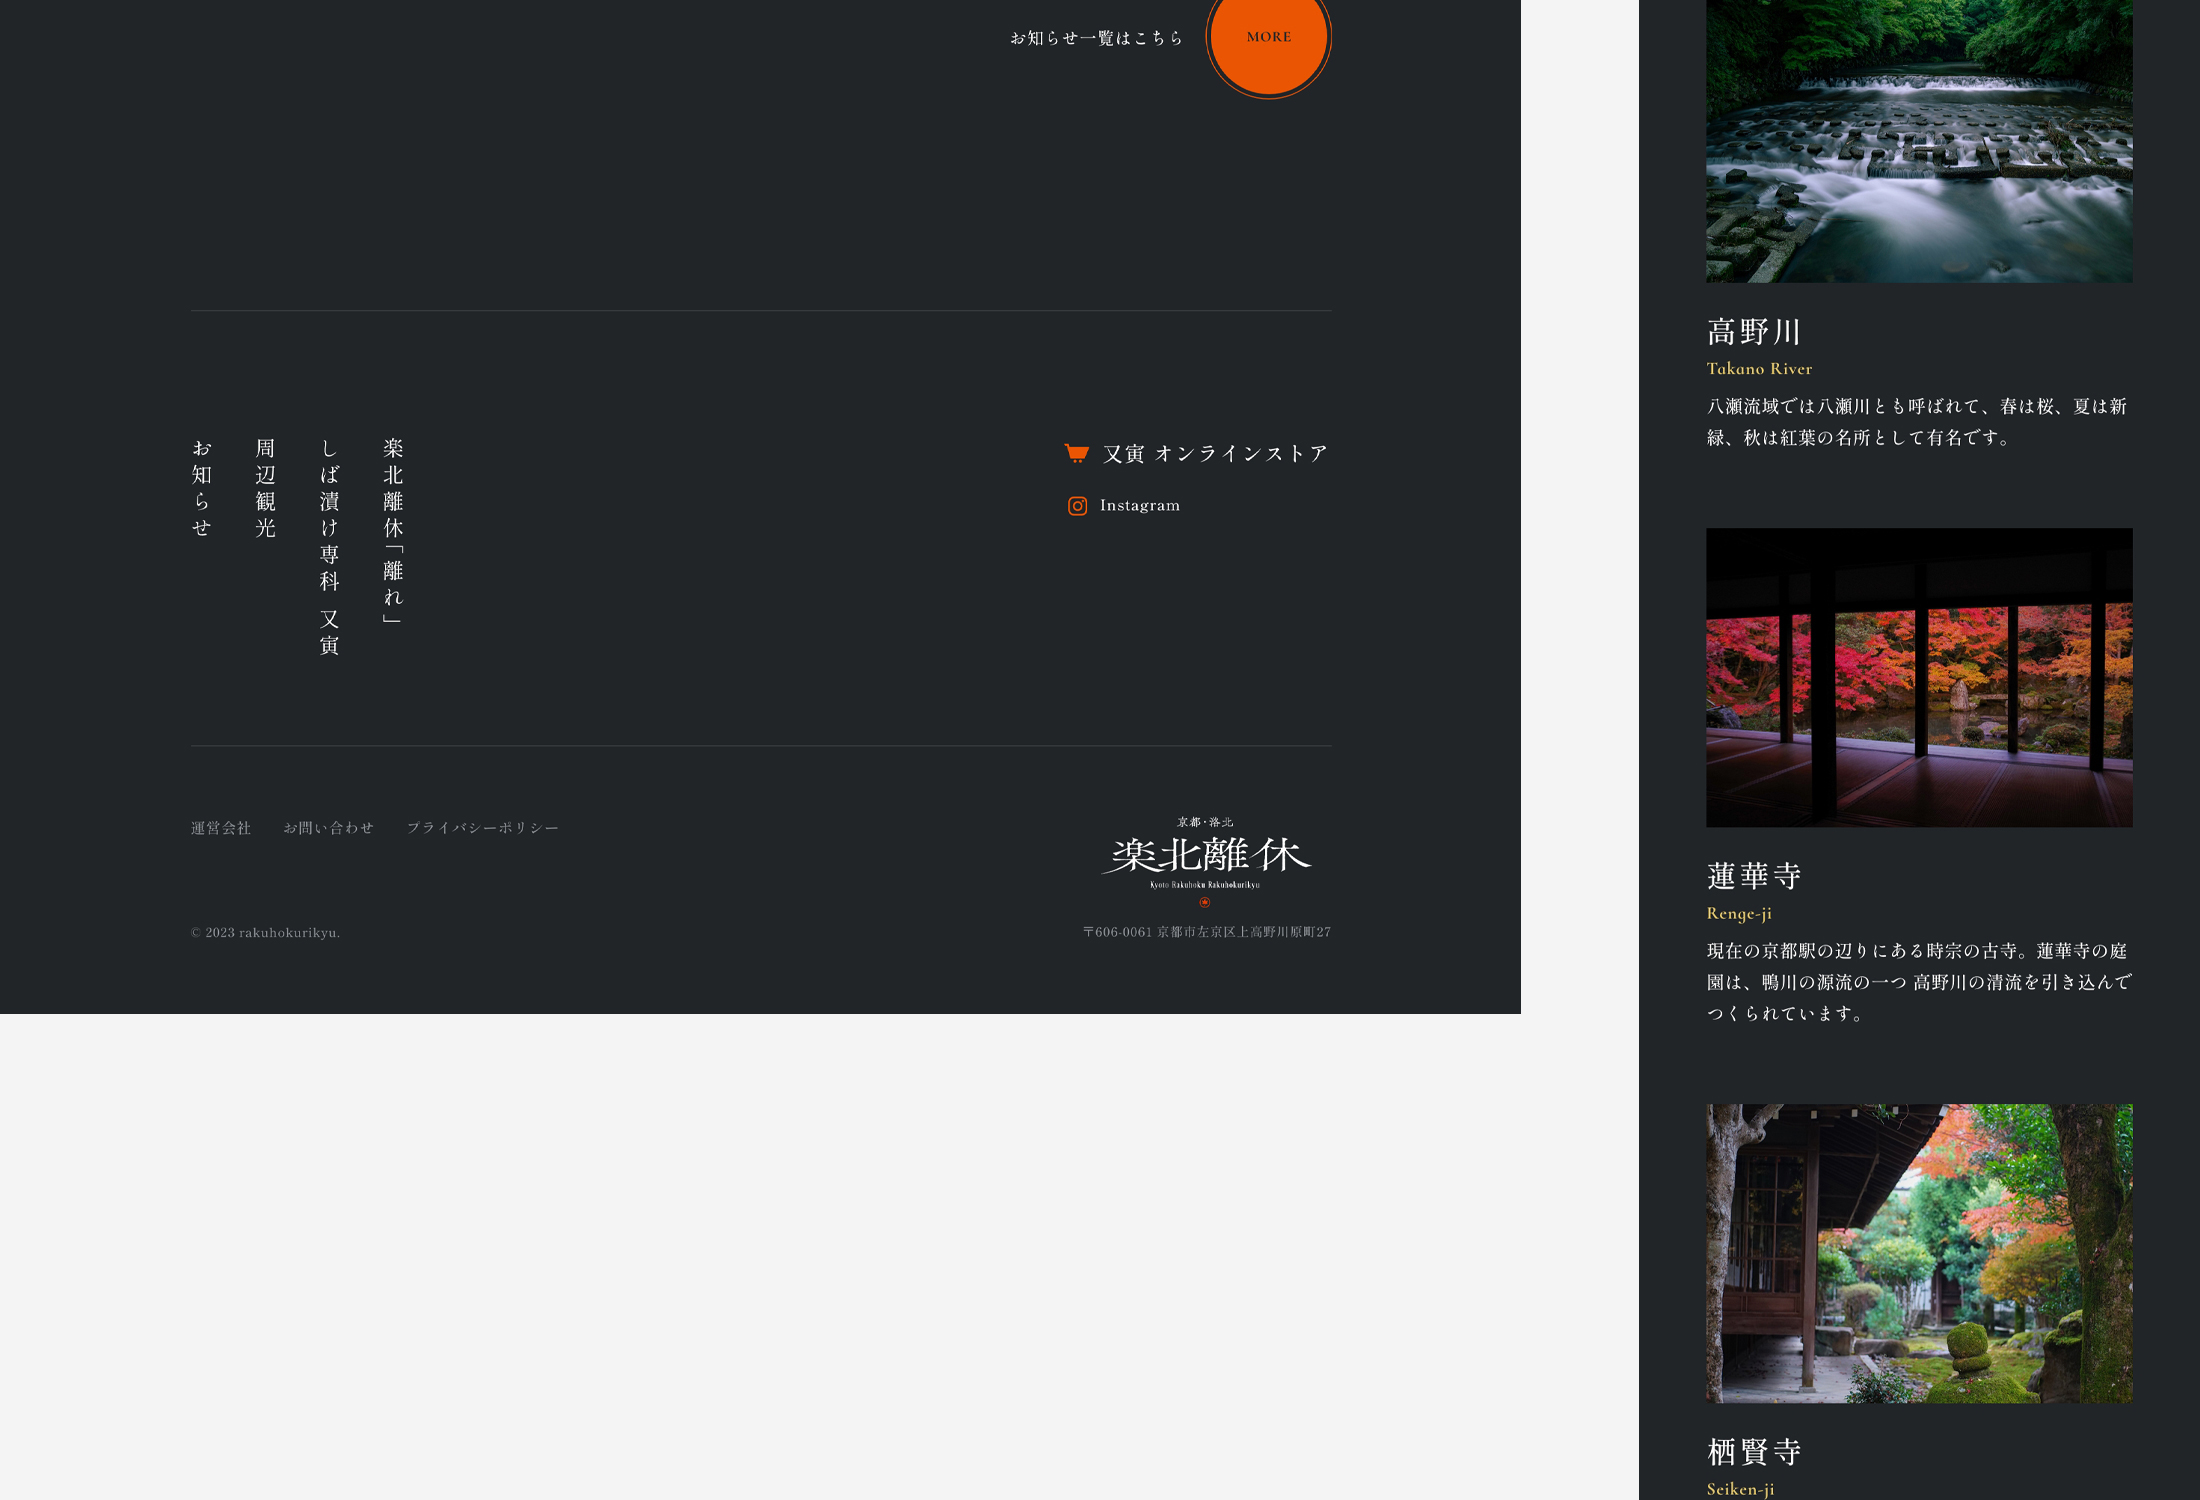
Task: Click the 蓮華寺 heading
Action: pyautogui.click(x=1753, y=876)
